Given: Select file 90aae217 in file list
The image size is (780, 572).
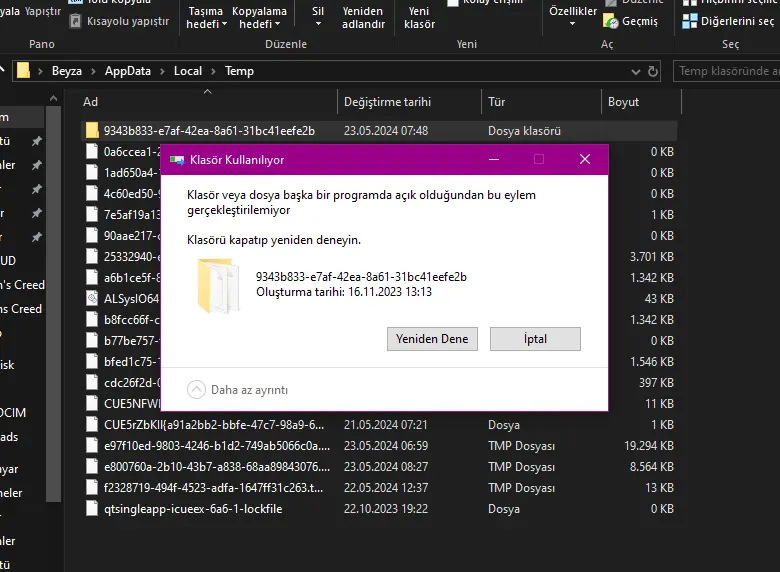Looking at the screenshot, I should [x=132, y=235].
